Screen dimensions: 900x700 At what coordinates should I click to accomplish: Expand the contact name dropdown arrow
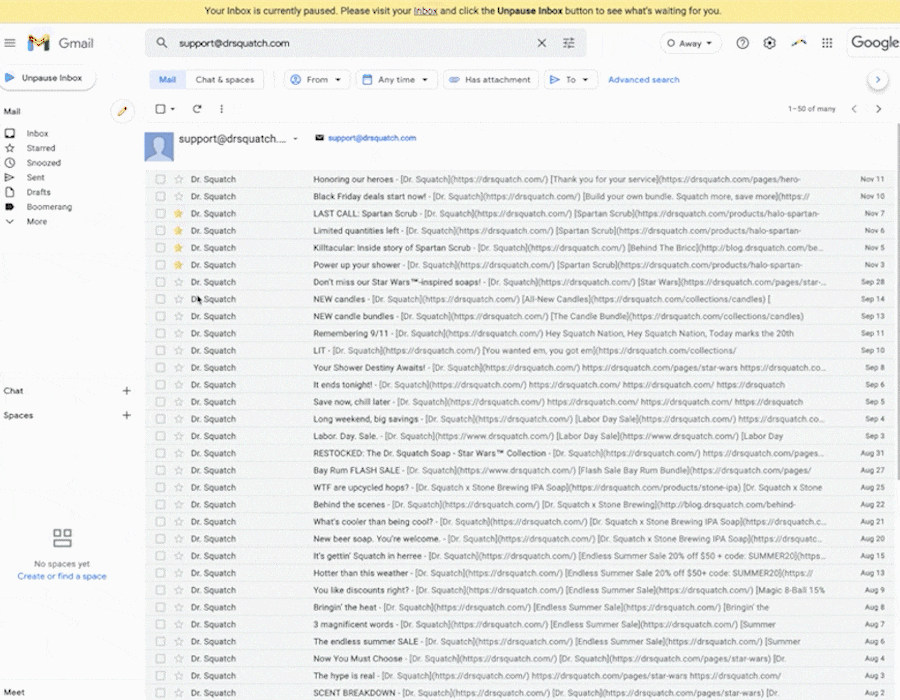coord(296,139)
